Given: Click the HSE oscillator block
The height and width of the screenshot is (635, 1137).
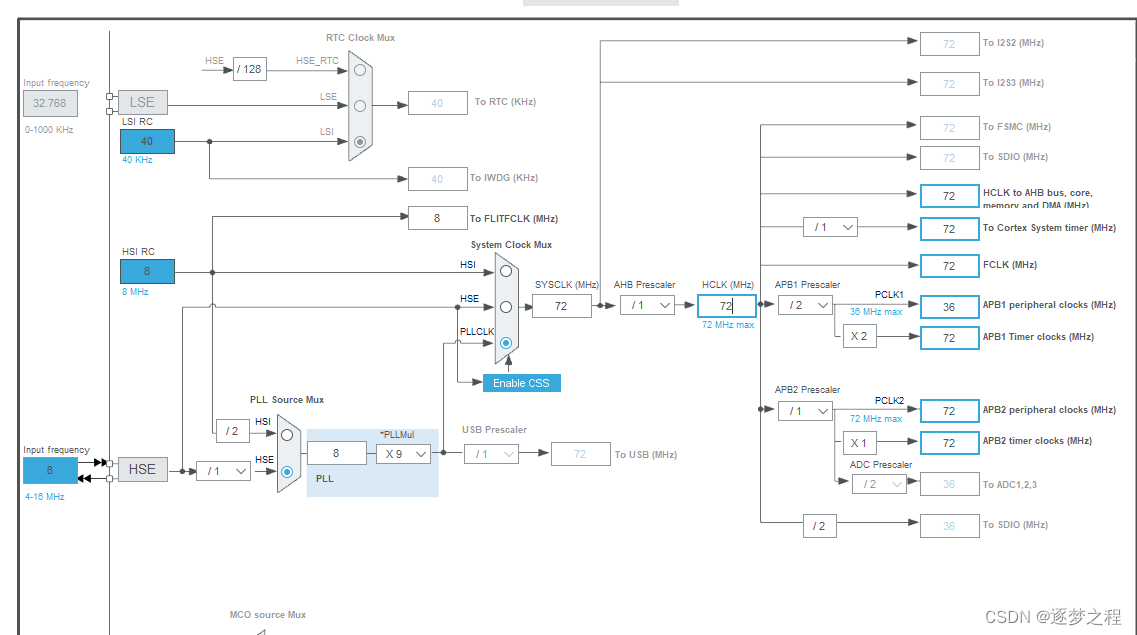Looking at the screenshot, I should click(143, 469).
